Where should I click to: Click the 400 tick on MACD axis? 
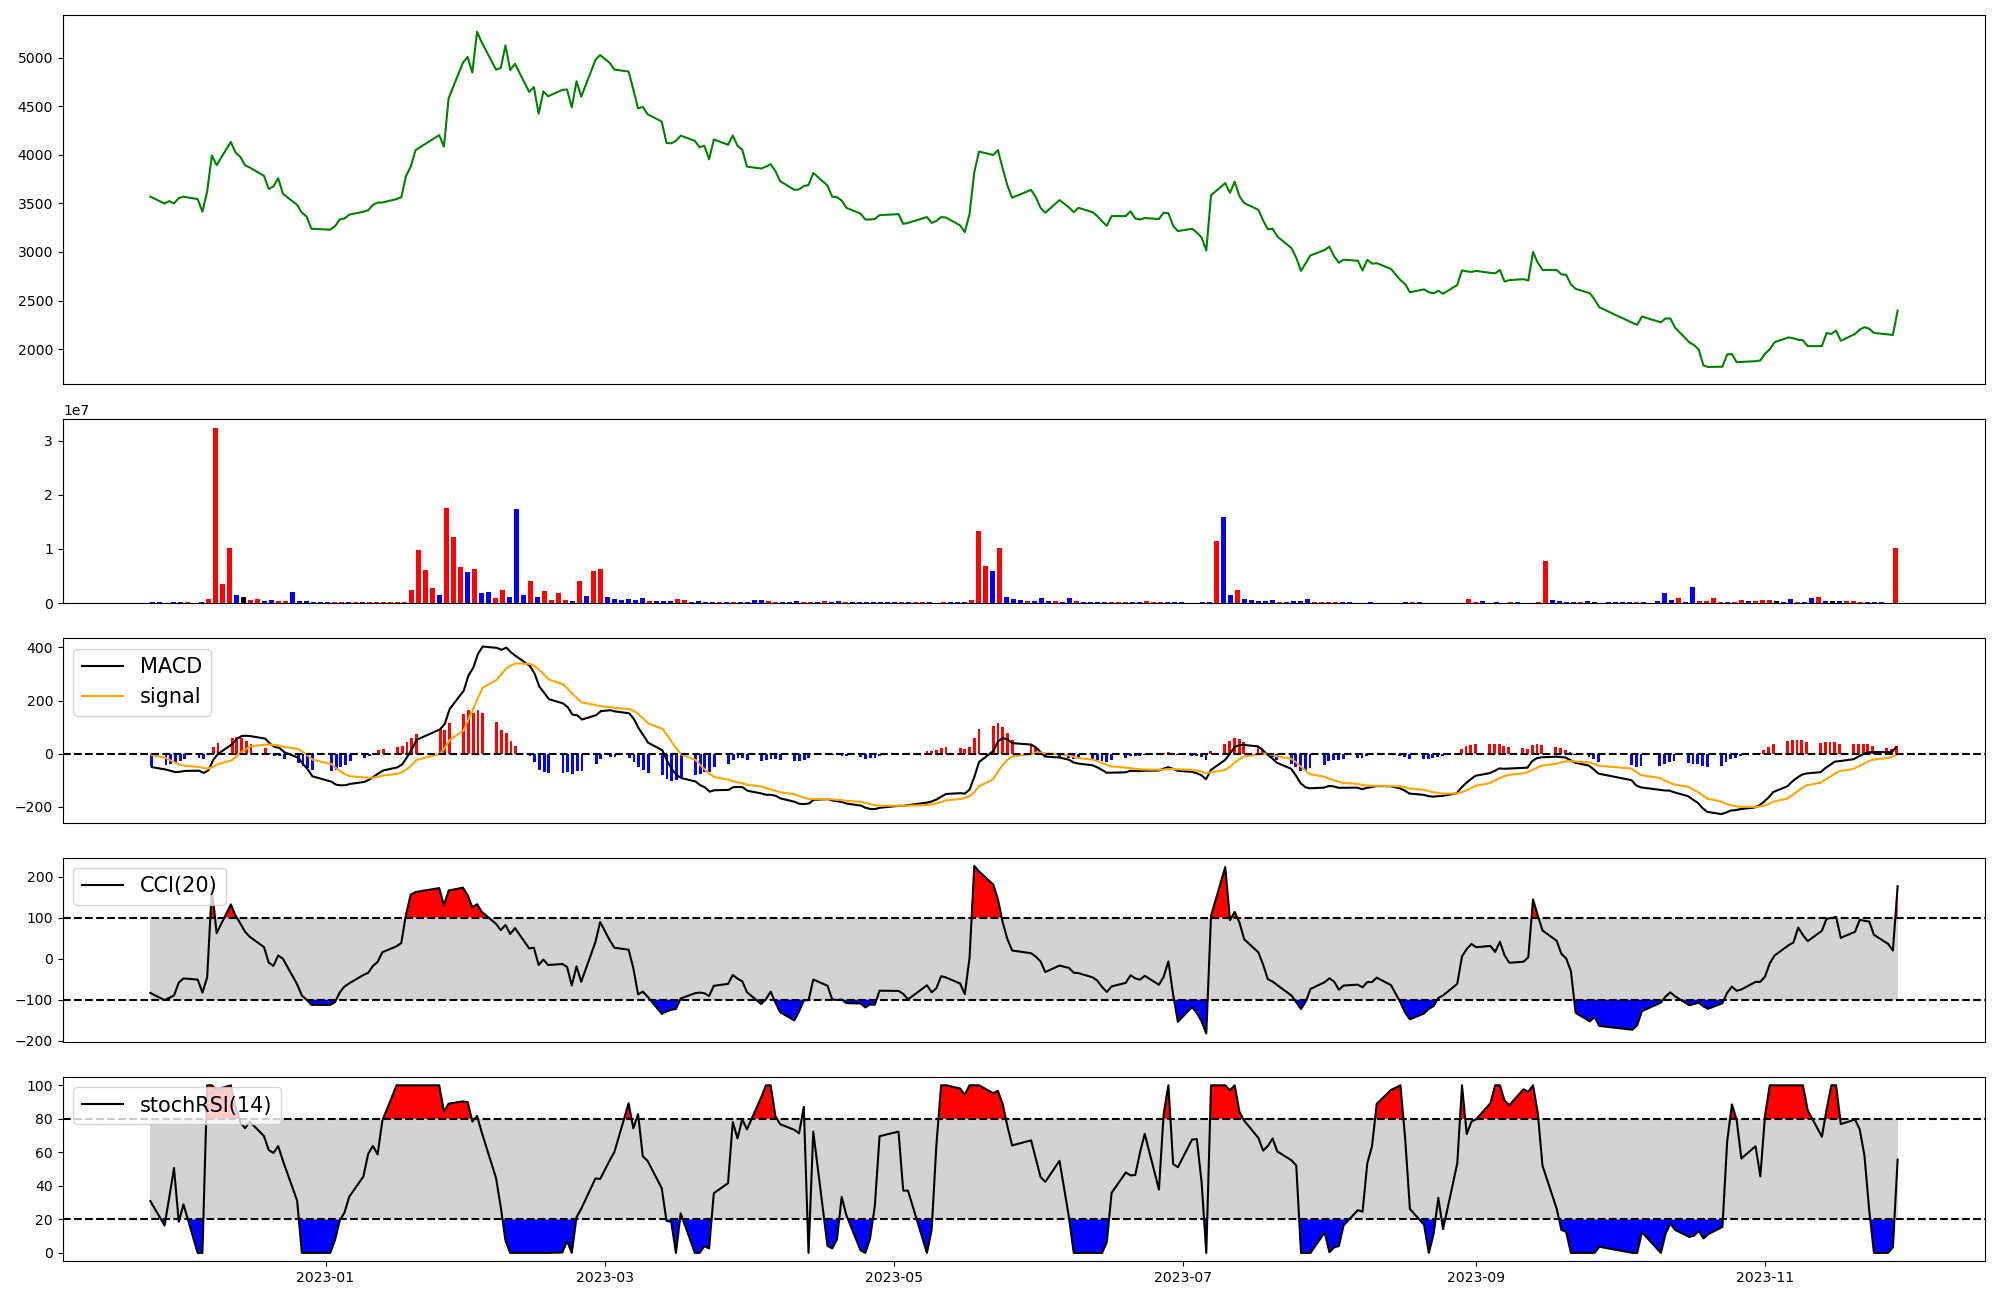coord(41,648)
